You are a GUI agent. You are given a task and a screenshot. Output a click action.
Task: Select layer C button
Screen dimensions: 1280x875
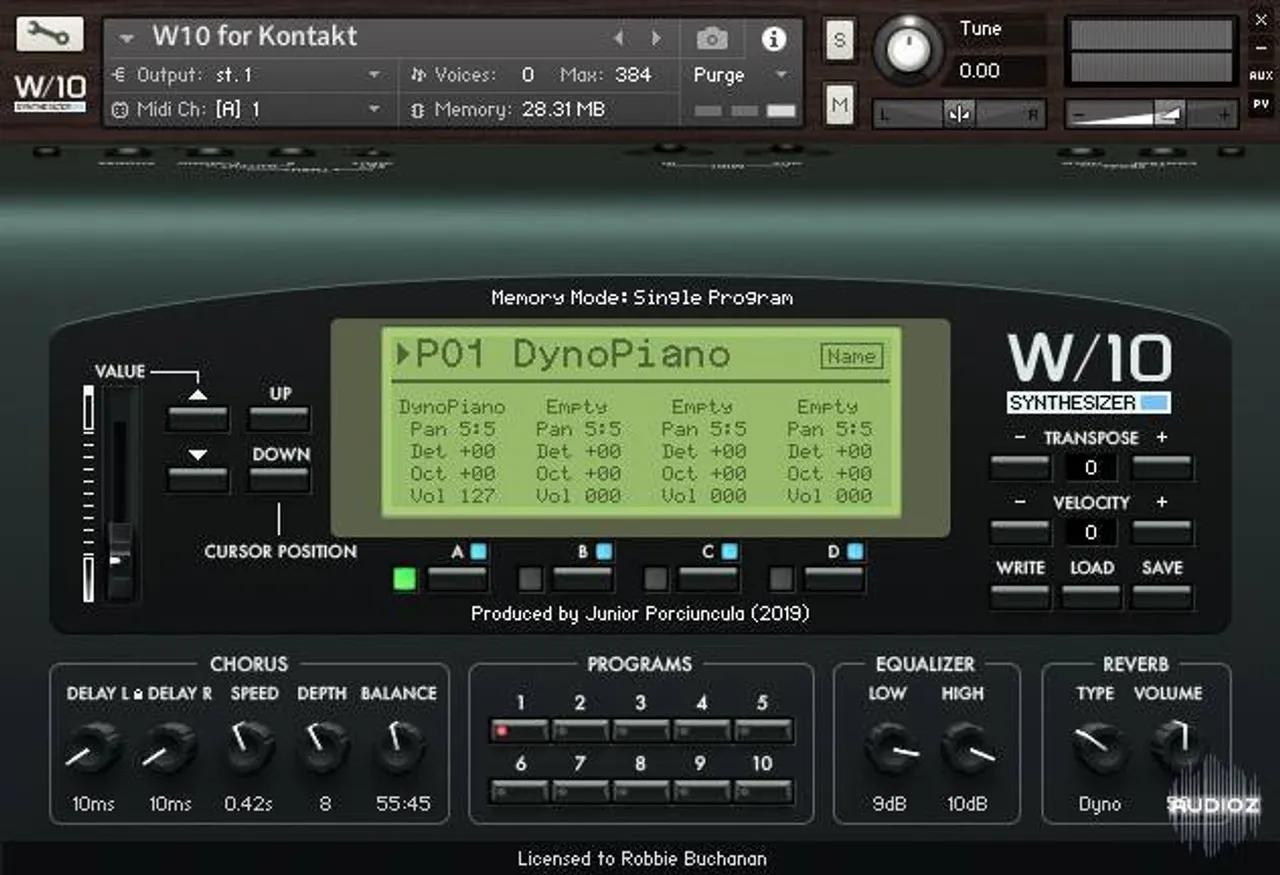709,578
